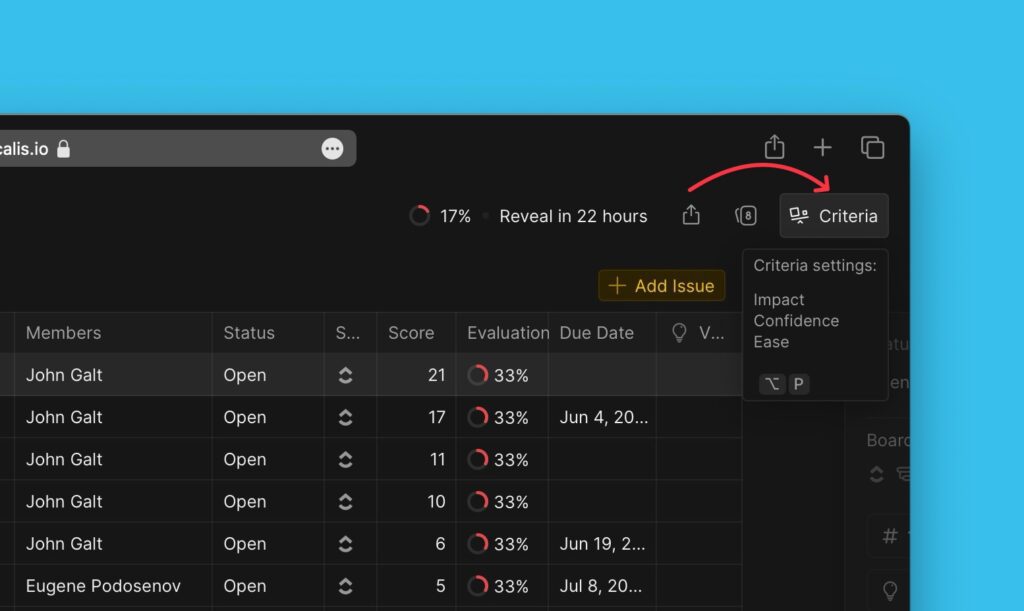Click the Members column header
The height and width of the screenshot is (611, 1024).
pos(63,333)
